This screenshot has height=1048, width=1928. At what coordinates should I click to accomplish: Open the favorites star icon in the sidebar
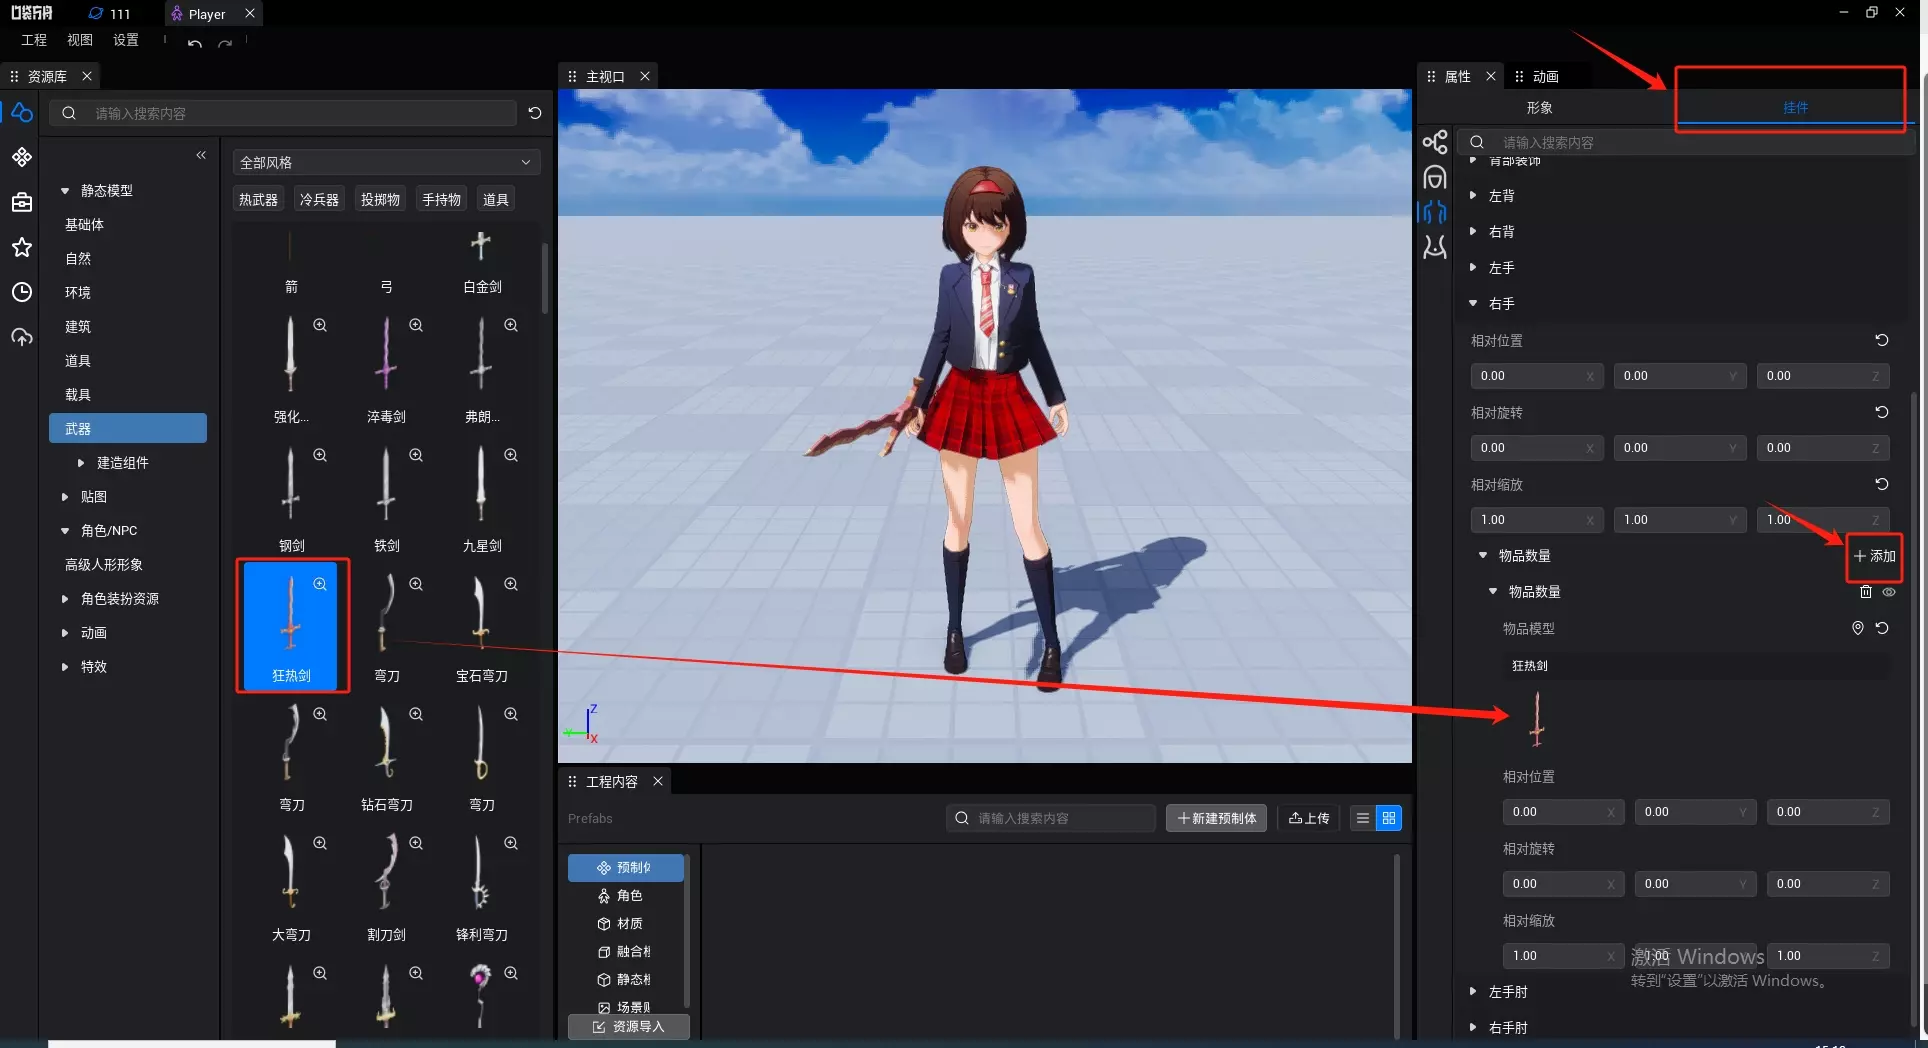[22, 247]
